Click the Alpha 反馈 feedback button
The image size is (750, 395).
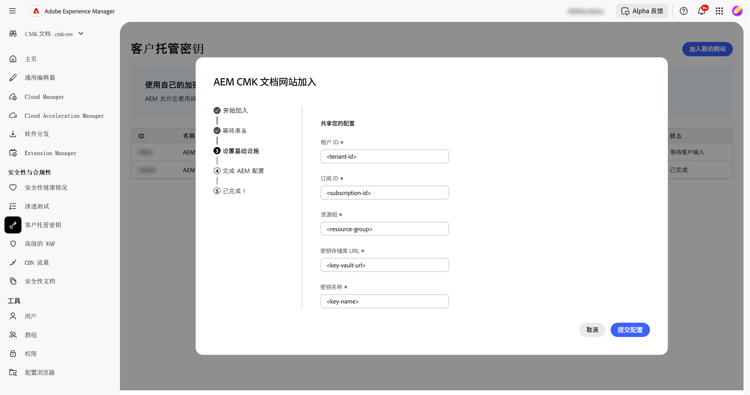pos(642,11)
